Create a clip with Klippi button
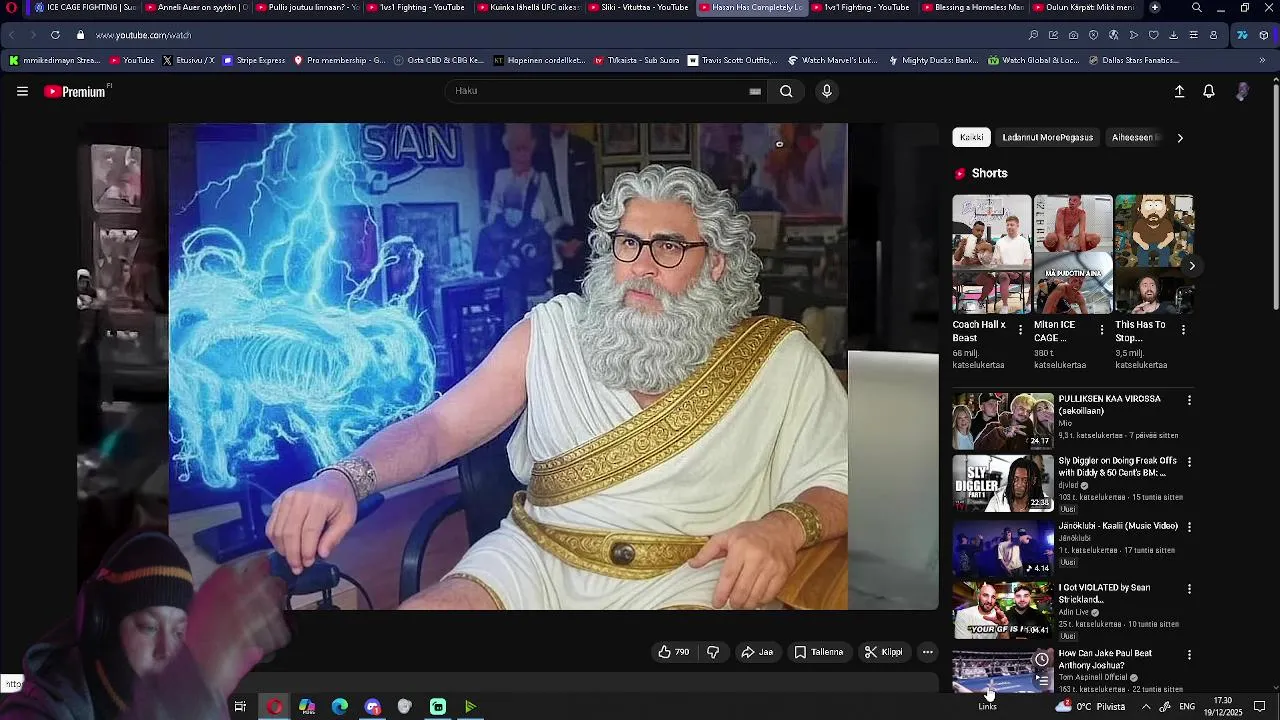Screen dimensions: 1280x720 click(x=883, y=652)
